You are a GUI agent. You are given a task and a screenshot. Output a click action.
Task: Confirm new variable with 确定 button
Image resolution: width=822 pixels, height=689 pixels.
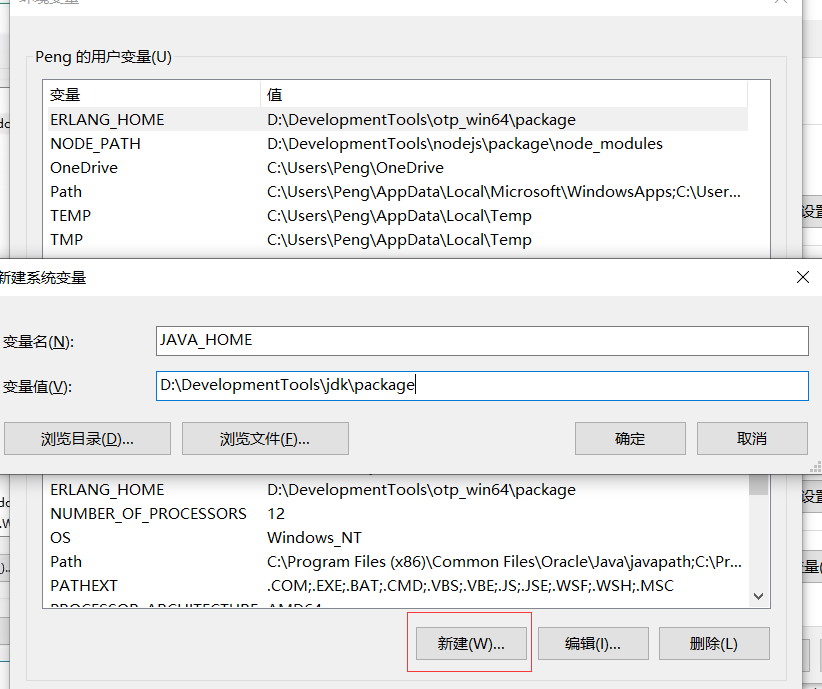(630, 438)
